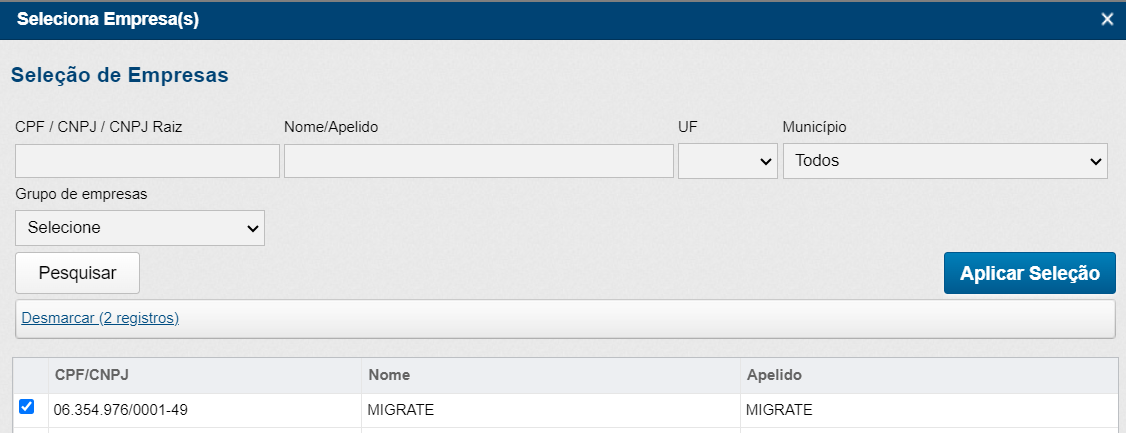Click the CPF / CNPJ / CNPJ Raiz field

(x=147, y=161)
